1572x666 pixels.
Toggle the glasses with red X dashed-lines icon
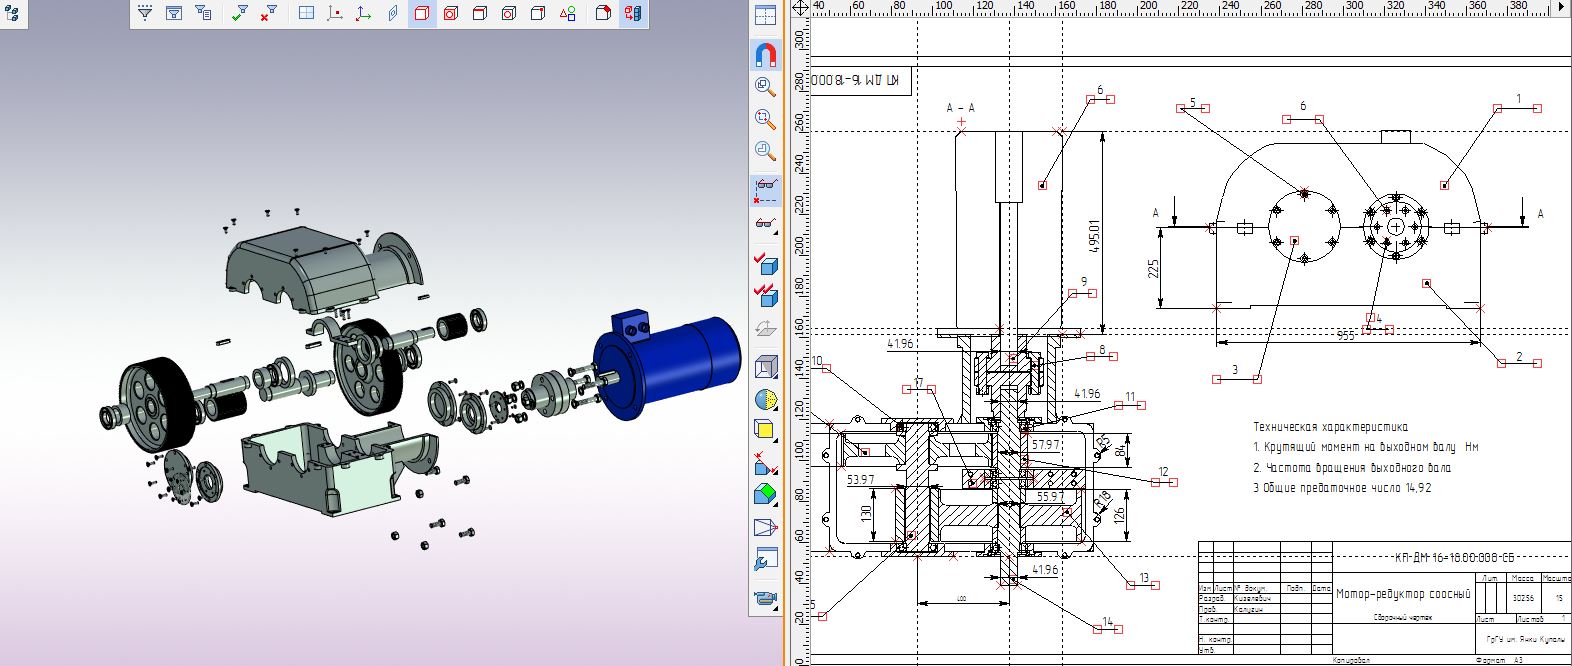point(766,189)
